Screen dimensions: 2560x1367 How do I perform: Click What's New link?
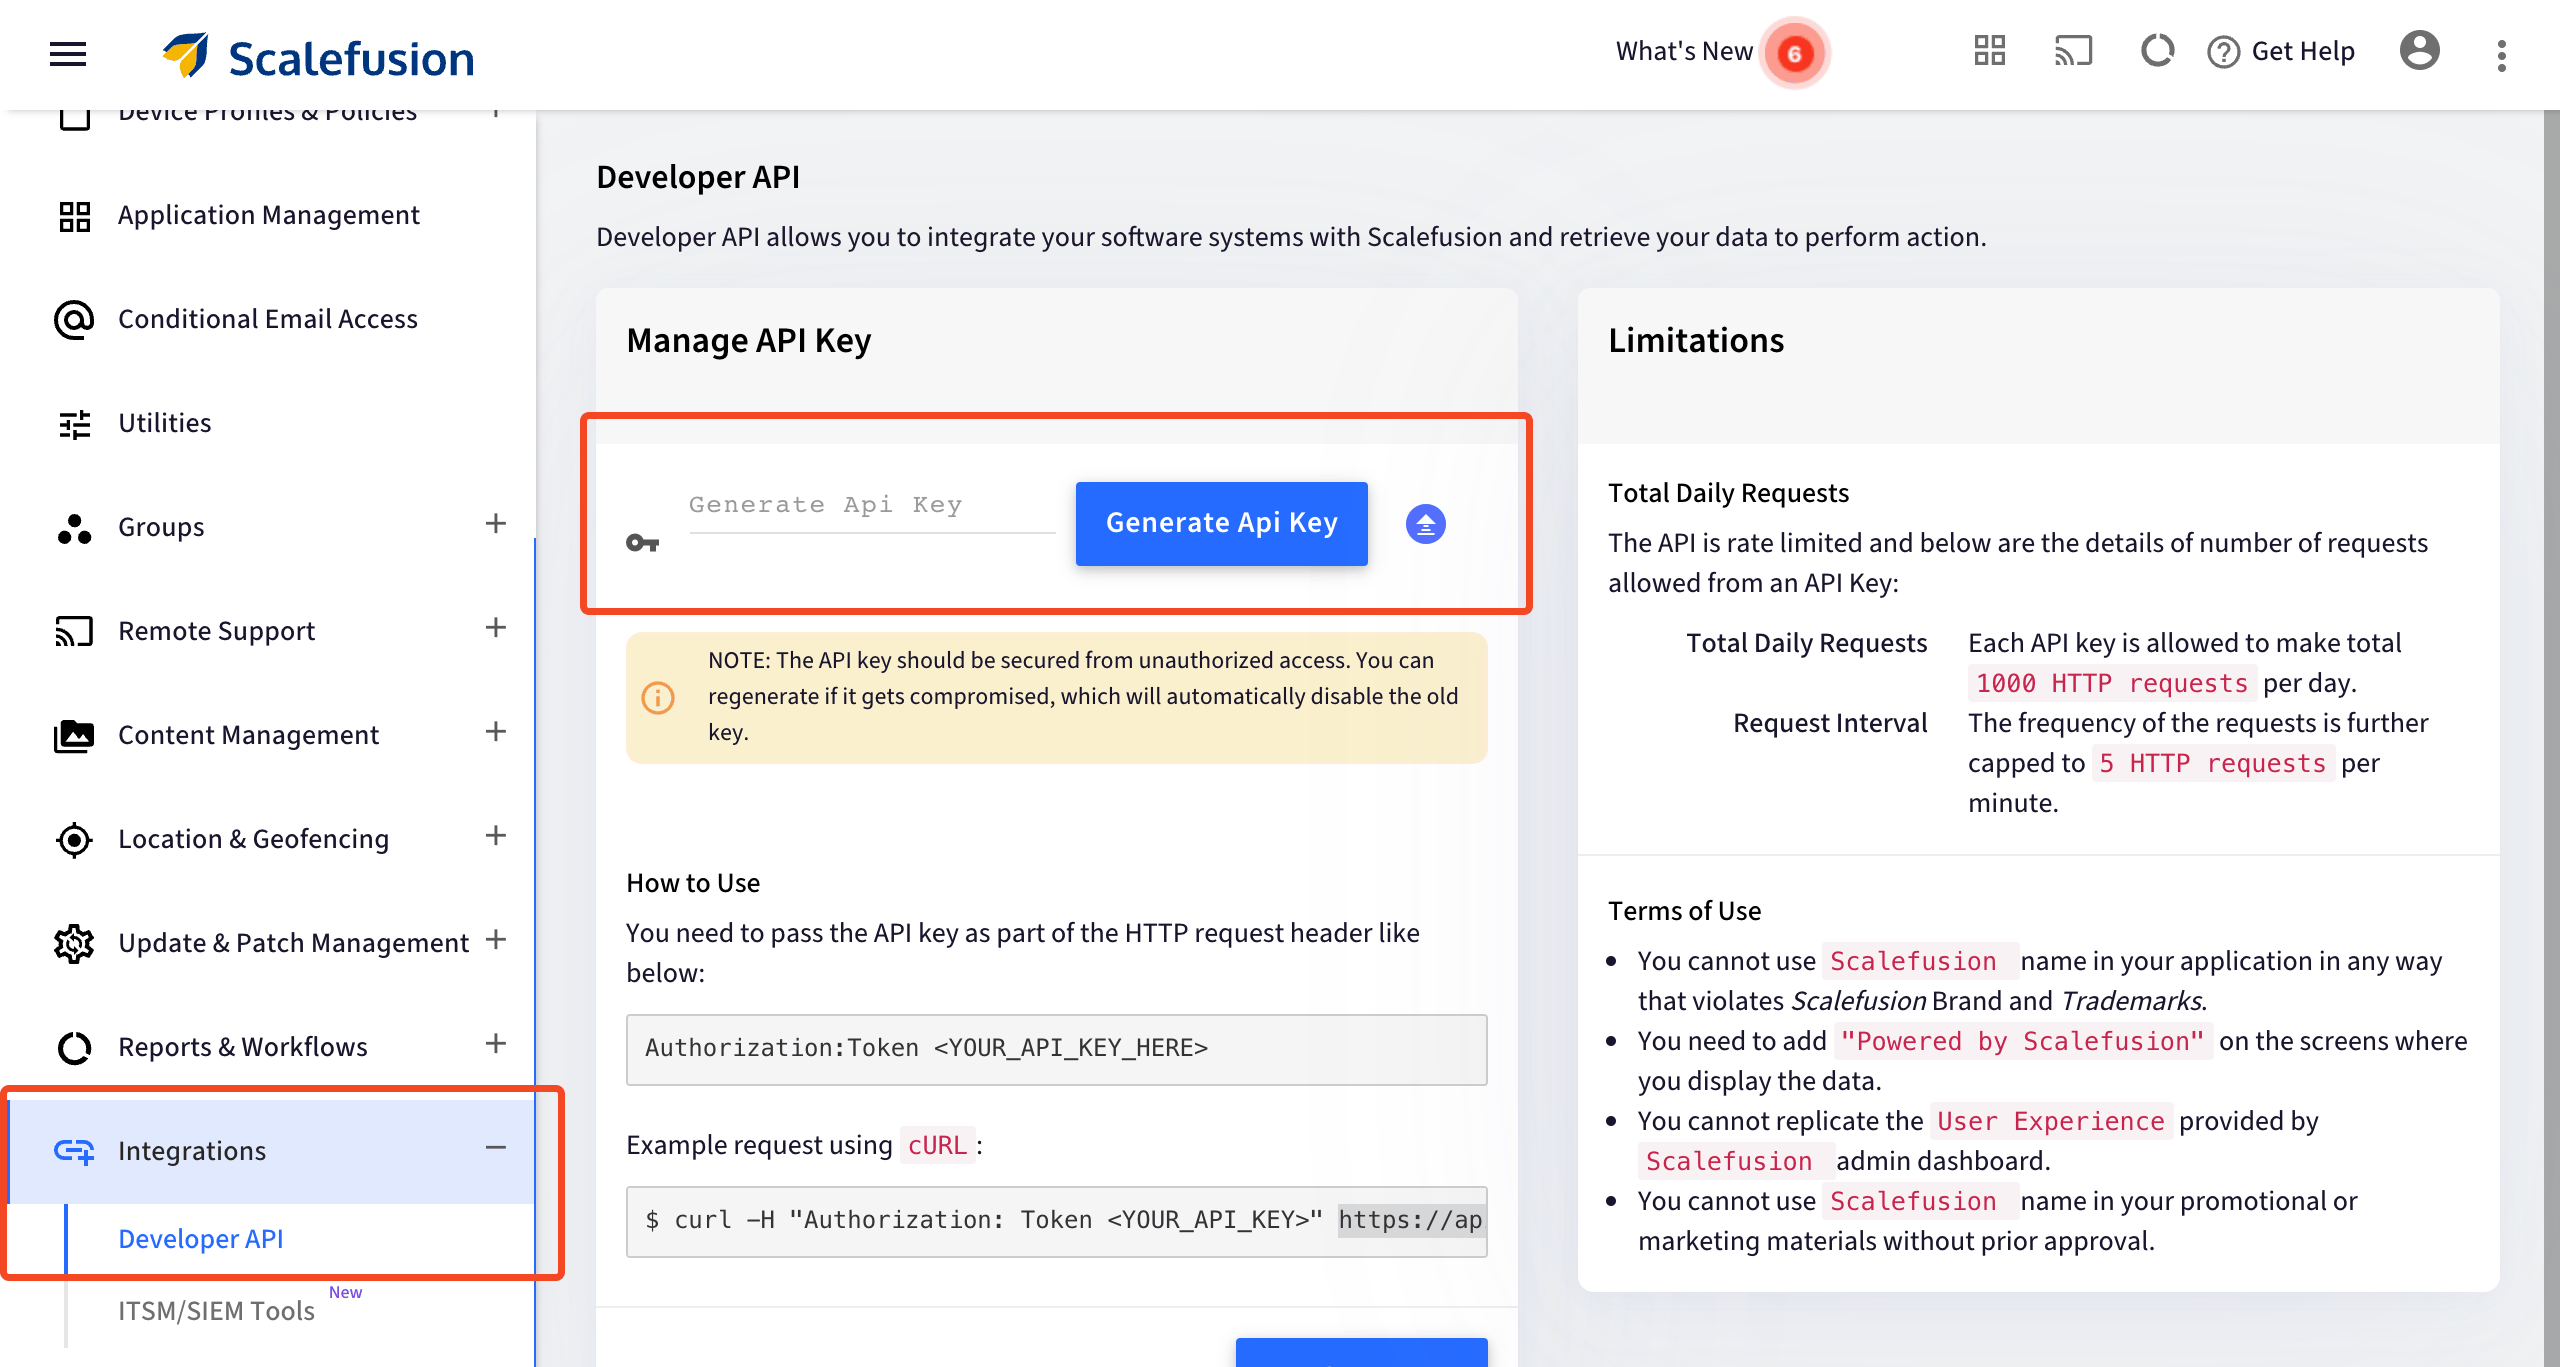pyautogui.click(x=1684, y=52)
